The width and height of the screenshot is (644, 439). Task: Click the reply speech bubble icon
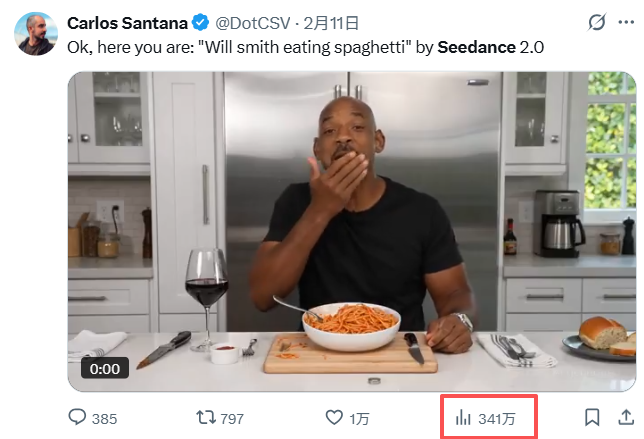(x=77, y=418)
